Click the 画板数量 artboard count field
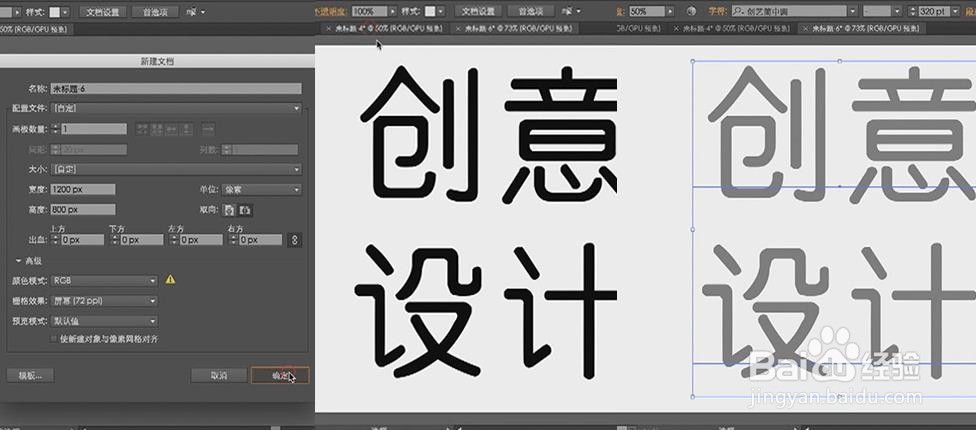 click(x=93, y=129)
